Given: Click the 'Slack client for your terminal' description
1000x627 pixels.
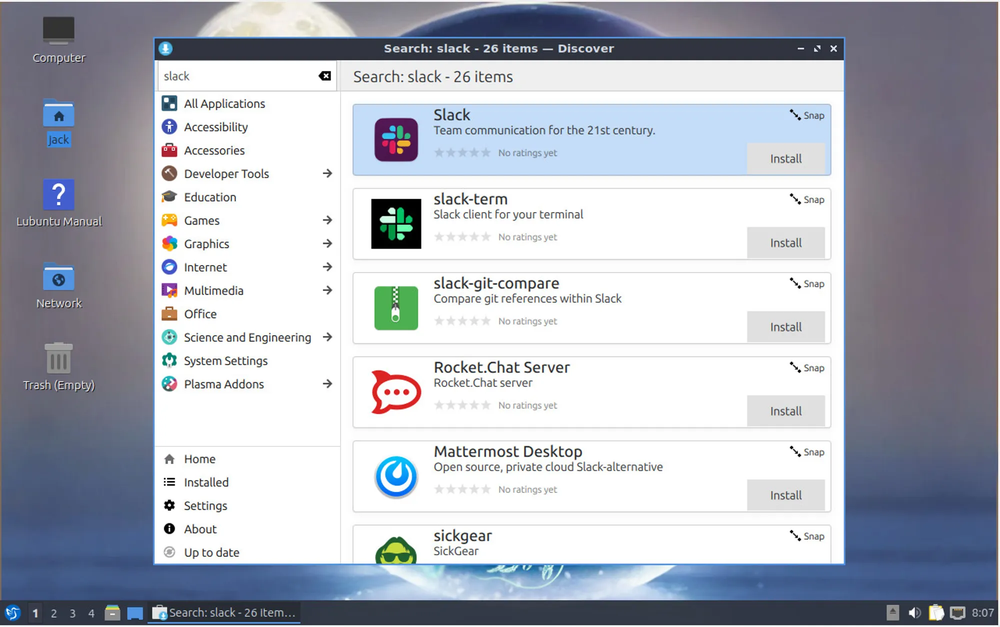Looking at the screenshot, I should 508,214.
